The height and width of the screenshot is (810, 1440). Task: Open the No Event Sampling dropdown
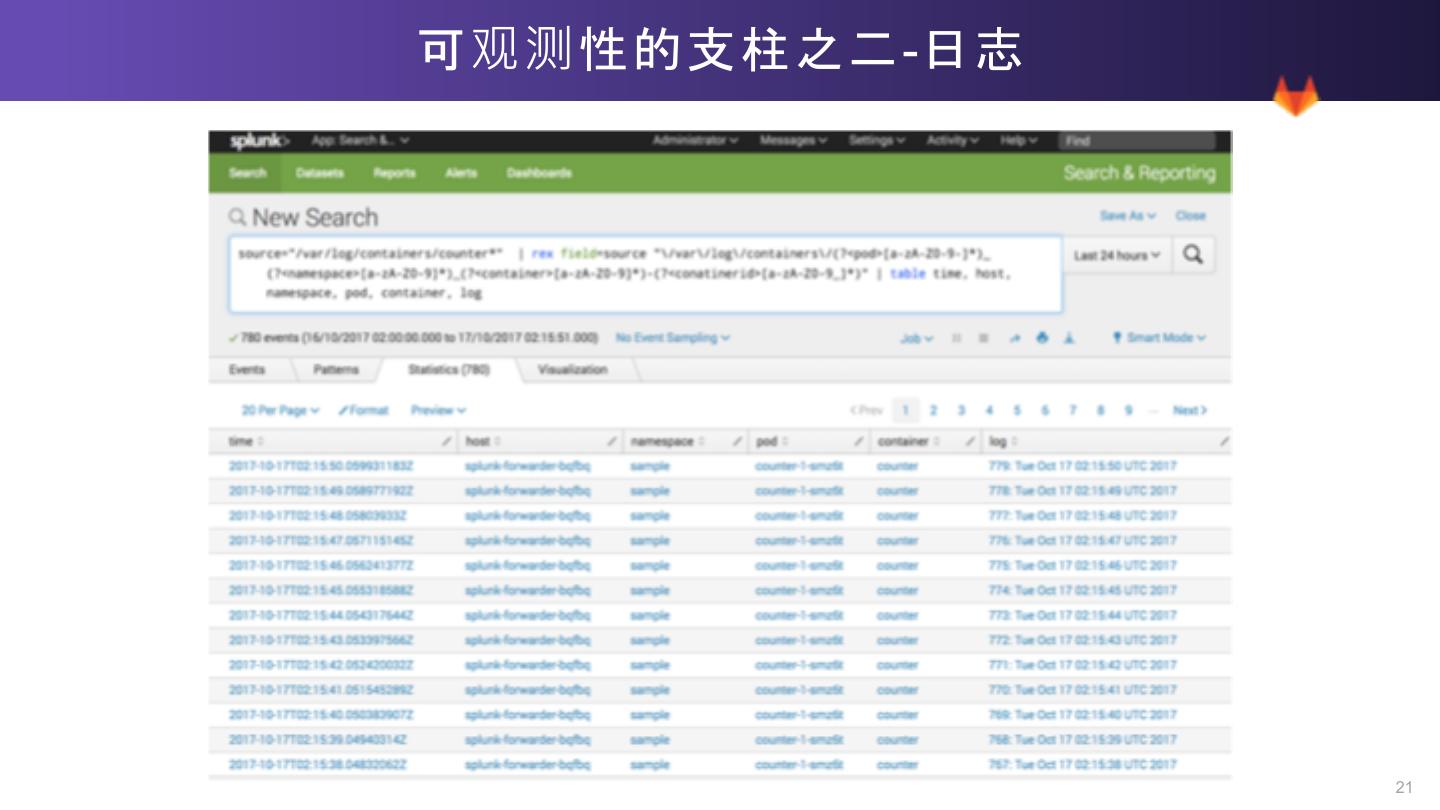point(672,338)
